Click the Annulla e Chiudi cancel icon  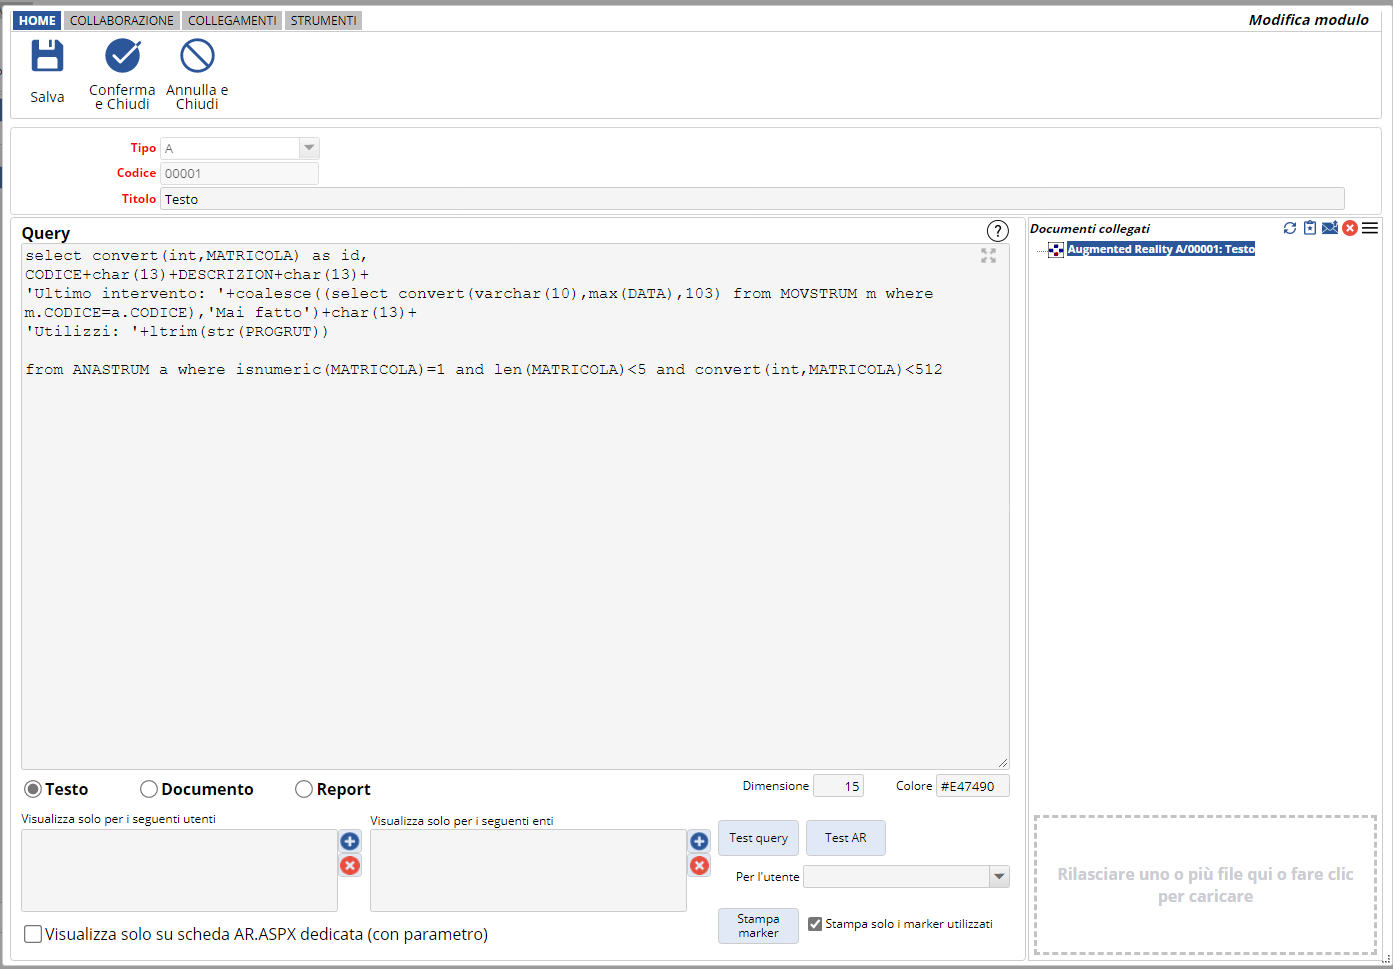point(197,57)
